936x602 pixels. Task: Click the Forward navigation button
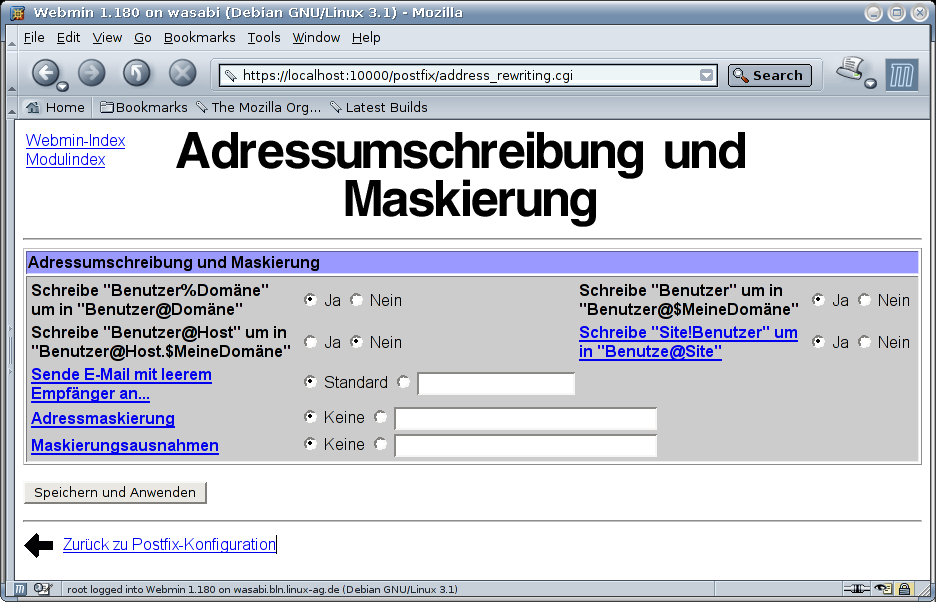pyautogui.click(x=91, y=73)
